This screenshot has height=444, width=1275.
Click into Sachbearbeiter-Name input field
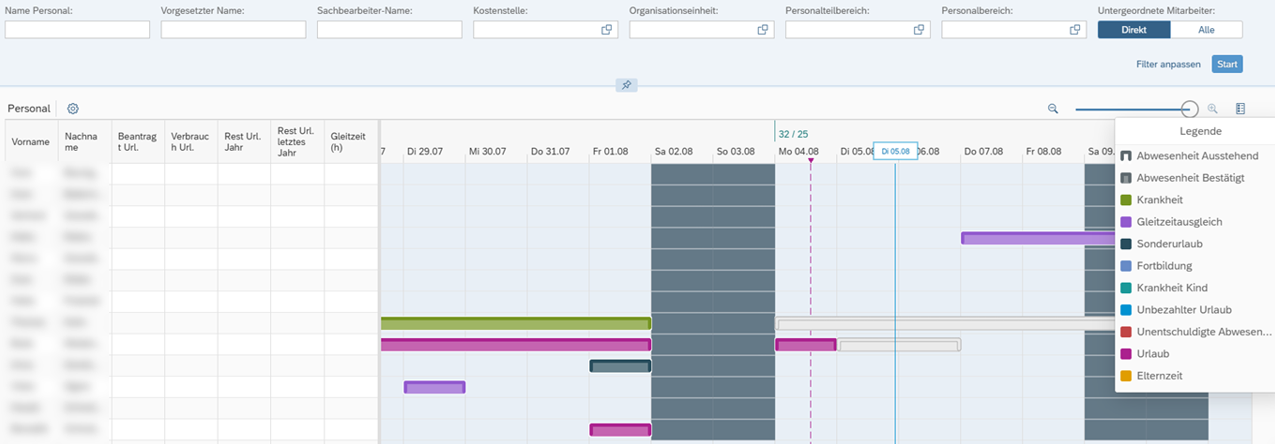(389, 30)
